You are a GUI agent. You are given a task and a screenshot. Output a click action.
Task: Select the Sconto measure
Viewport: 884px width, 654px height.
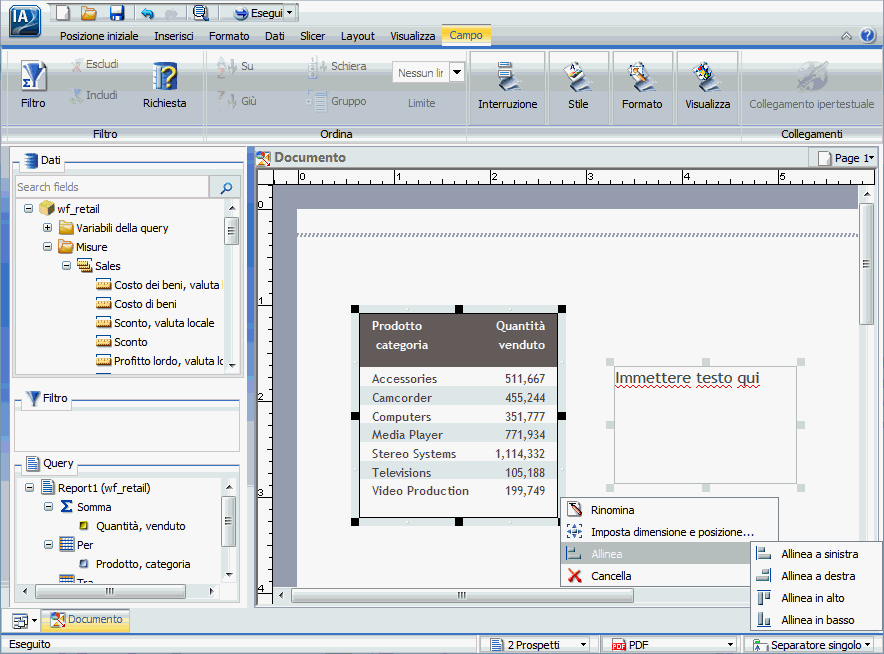click(x=131, y=342)
